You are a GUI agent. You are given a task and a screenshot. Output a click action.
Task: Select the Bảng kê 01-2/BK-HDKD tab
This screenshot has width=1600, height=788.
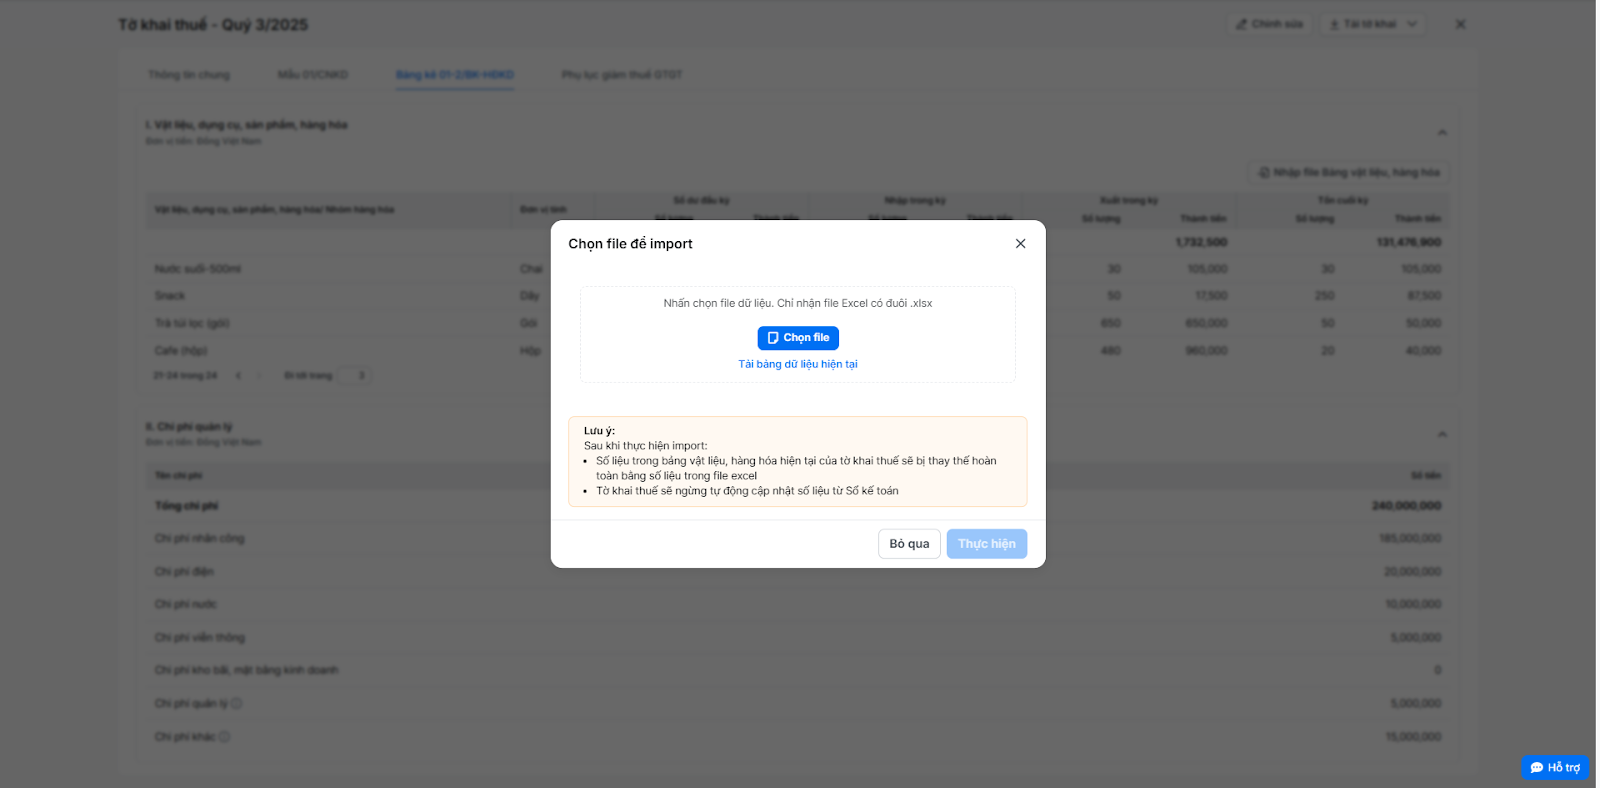click(454, 75)
